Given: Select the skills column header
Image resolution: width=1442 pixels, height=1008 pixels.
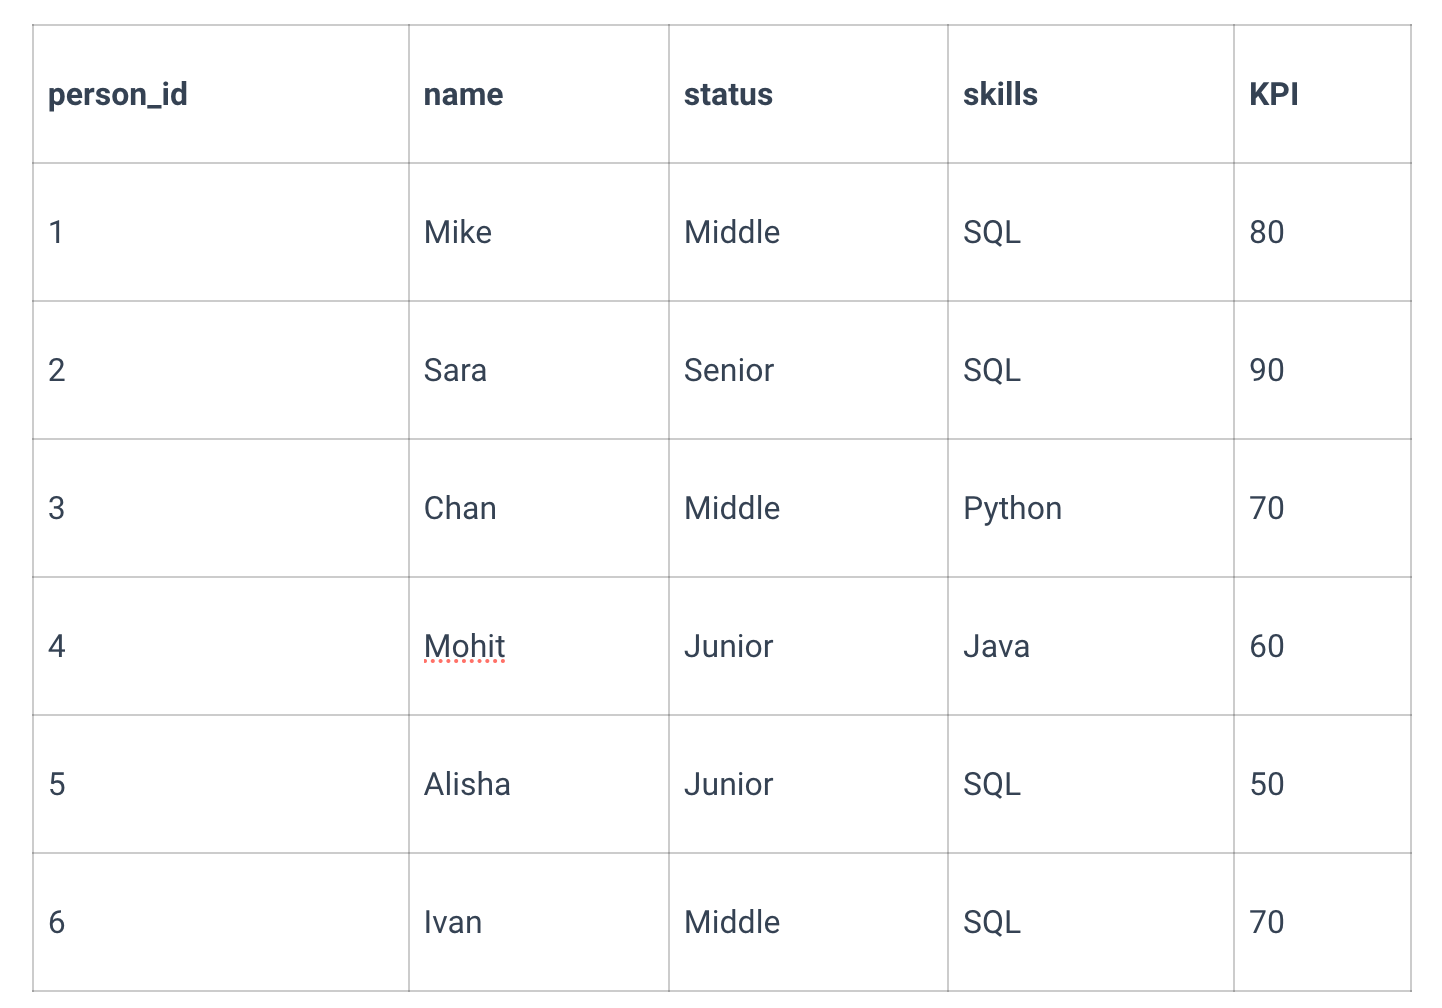Looking at the screenshot, I should [1091, 94].
